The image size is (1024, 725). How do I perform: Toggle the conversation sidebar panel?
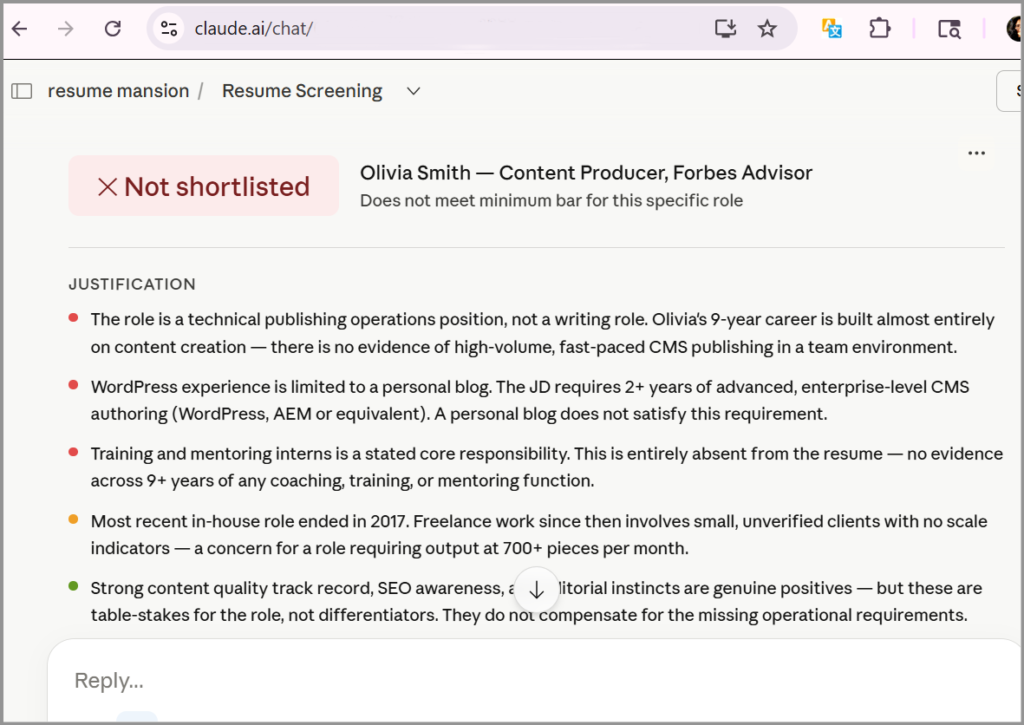coord(21,90)
